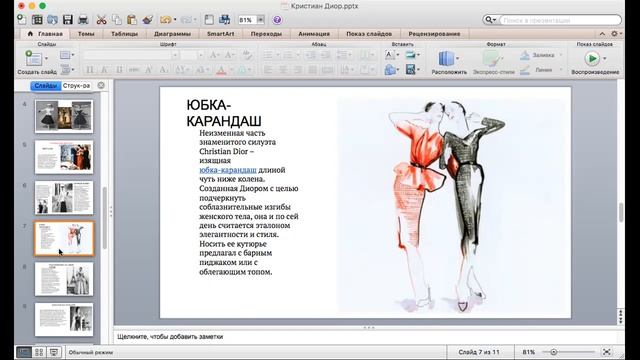Insert a picture from the Insert group
The height and width of the screenshot is (360, 640).
410,55
